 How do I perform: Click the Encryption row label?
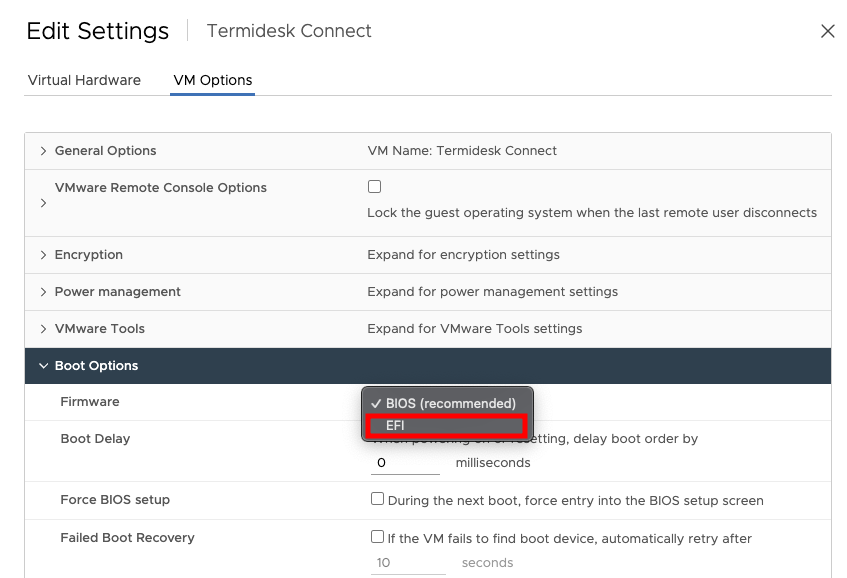[x=89, y=255]
